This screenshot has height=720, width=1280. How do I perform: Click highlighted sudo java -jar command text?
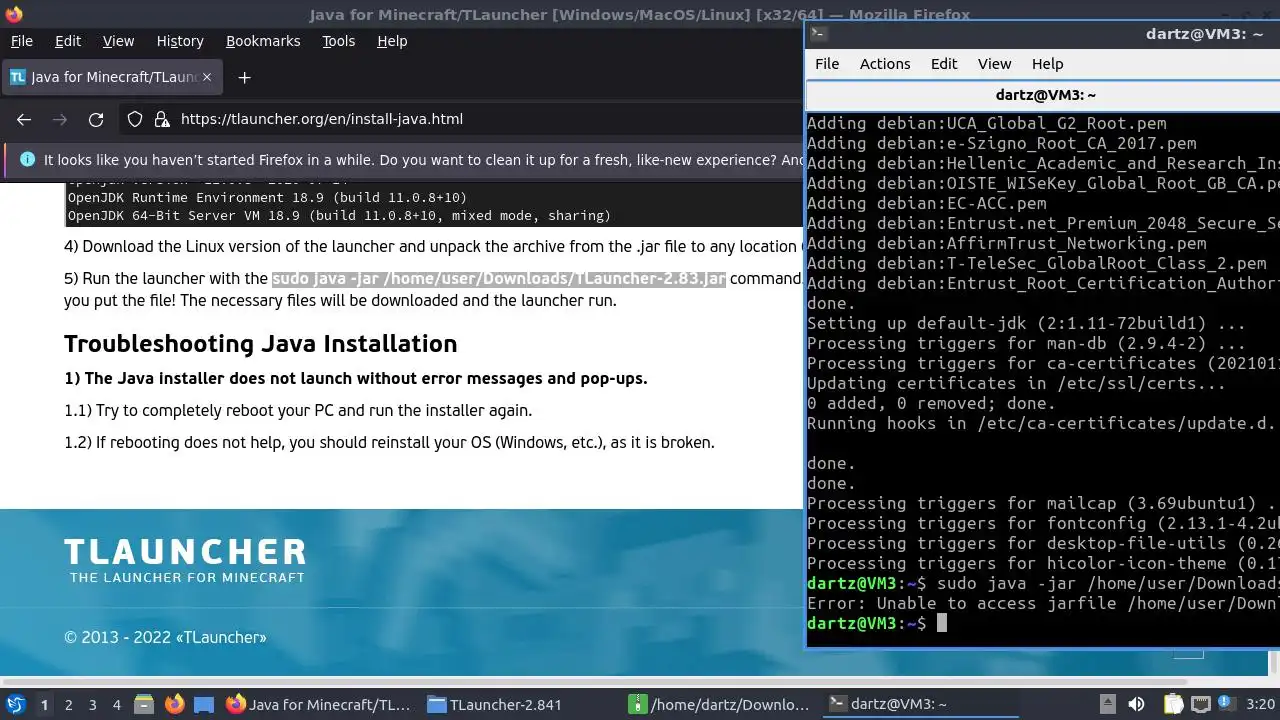point(498,279)
